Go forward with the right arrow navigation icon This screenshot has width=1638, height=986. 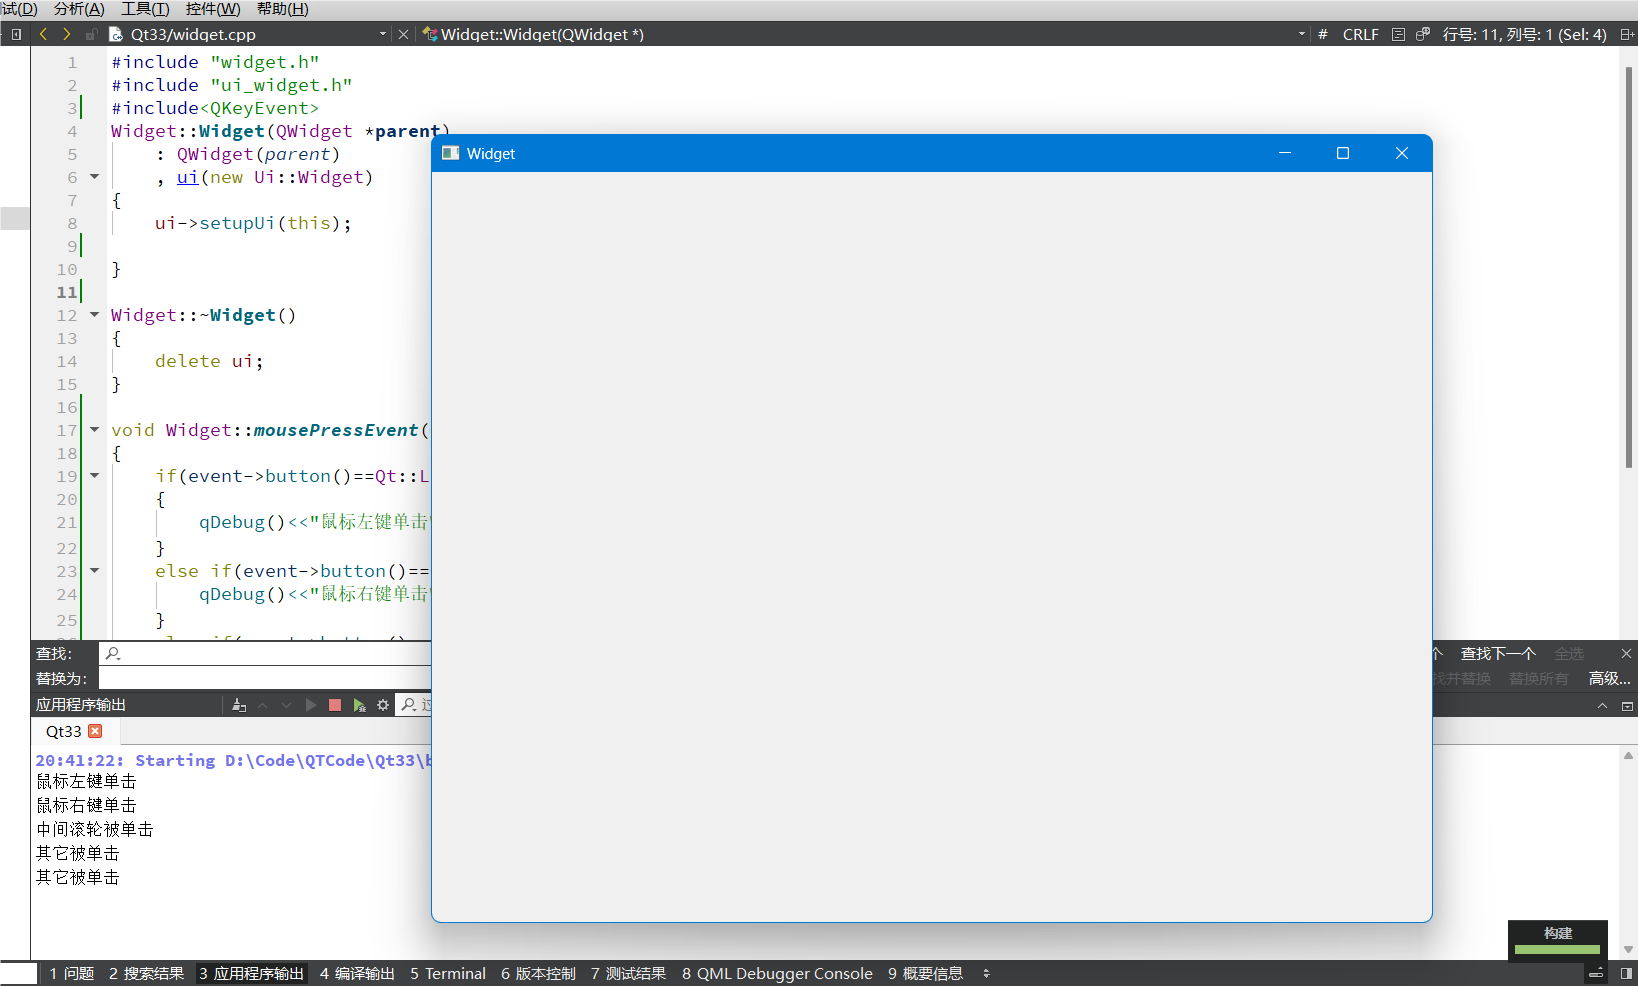66,34
